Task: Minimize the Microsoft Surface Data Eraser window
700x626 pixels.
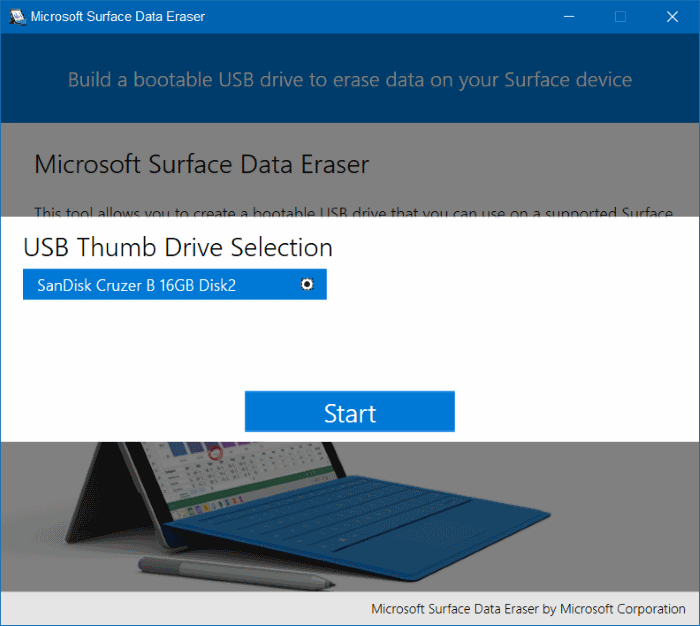Action: 569,17
